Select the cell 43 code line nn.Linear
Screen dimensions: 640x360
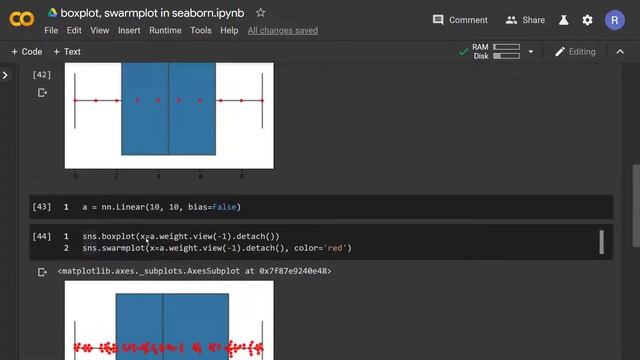point(161,207)
